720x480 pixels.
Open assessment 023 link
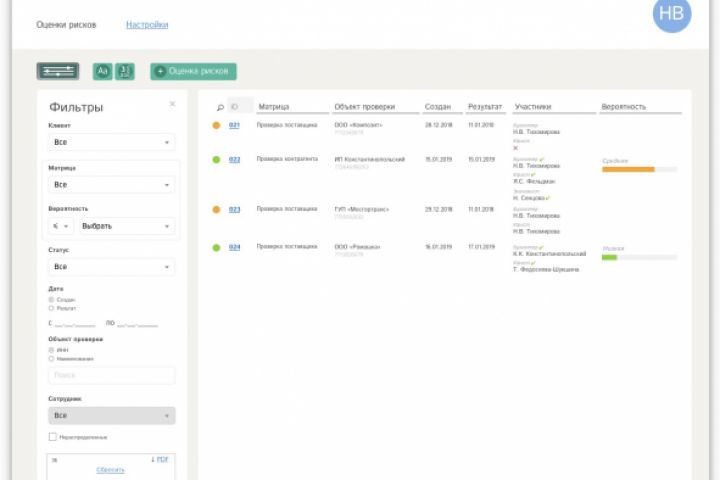[x=234, y=209]
